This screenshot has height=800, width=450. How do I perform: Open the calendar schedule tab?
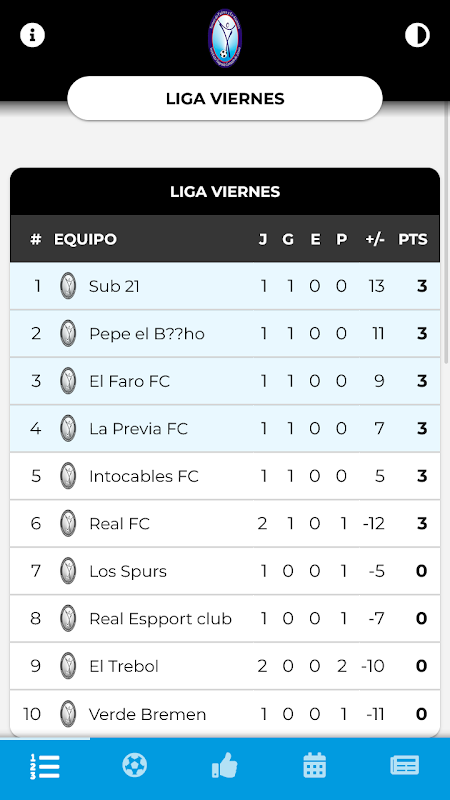(x=315, y=766)
